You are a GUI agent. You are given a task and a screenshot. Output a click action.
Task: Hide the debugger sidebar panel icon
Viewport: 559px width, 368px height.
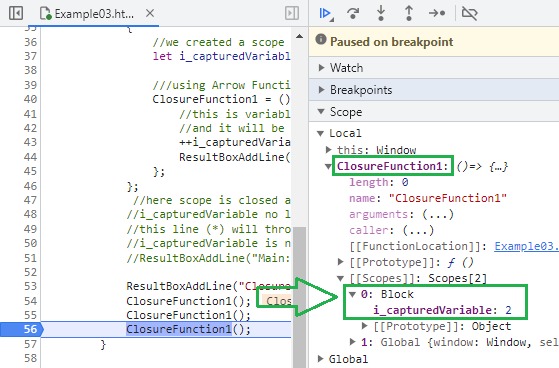(292, 14)
